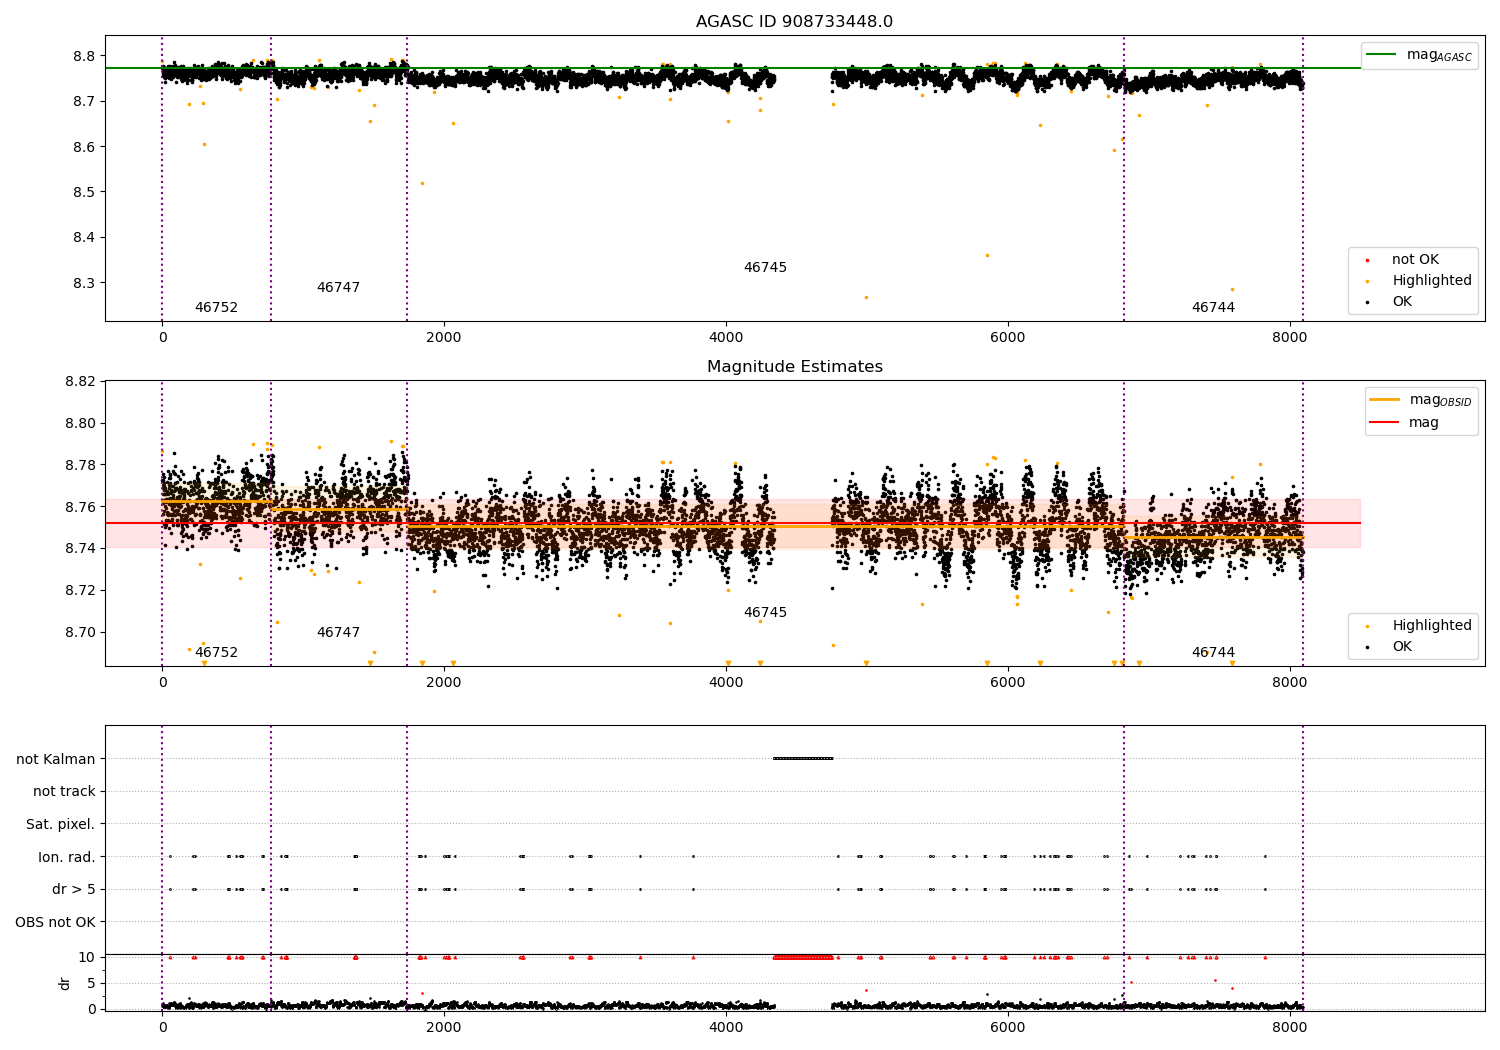Click the rotated 'dr' y-axis label

click(x=65, y=983)
